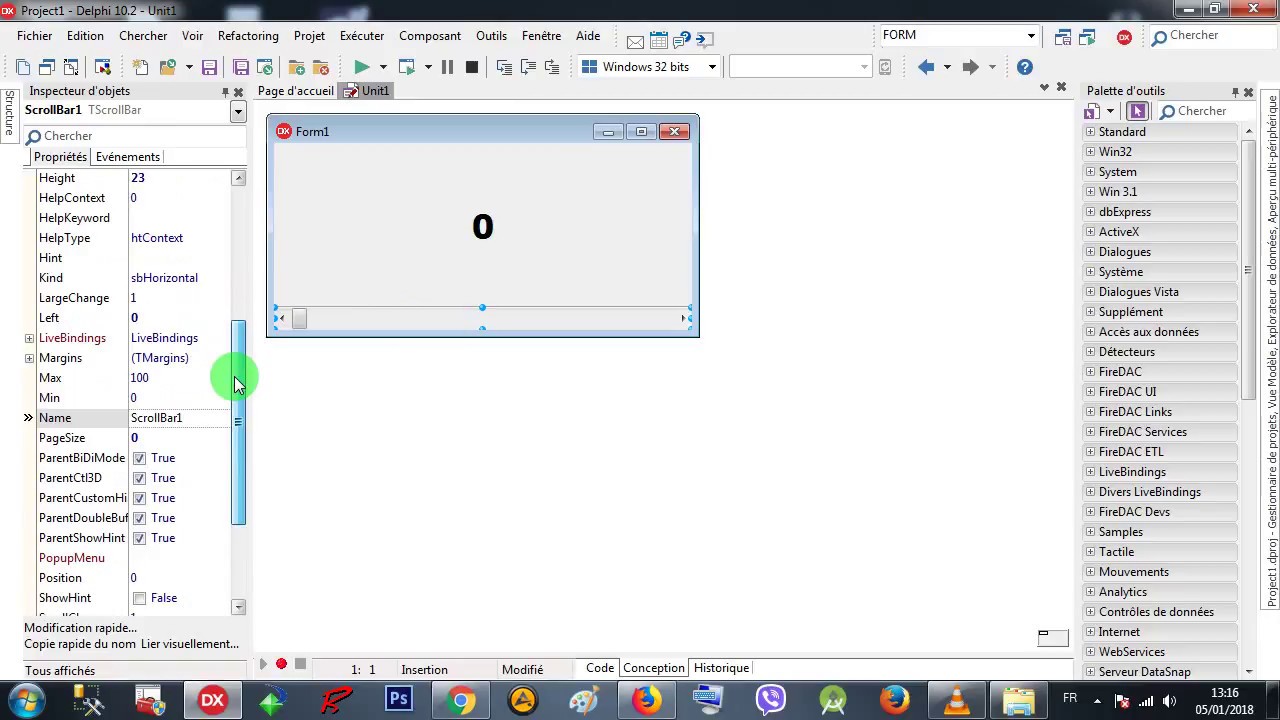Open VLC from the taskbar

(956, 700)
